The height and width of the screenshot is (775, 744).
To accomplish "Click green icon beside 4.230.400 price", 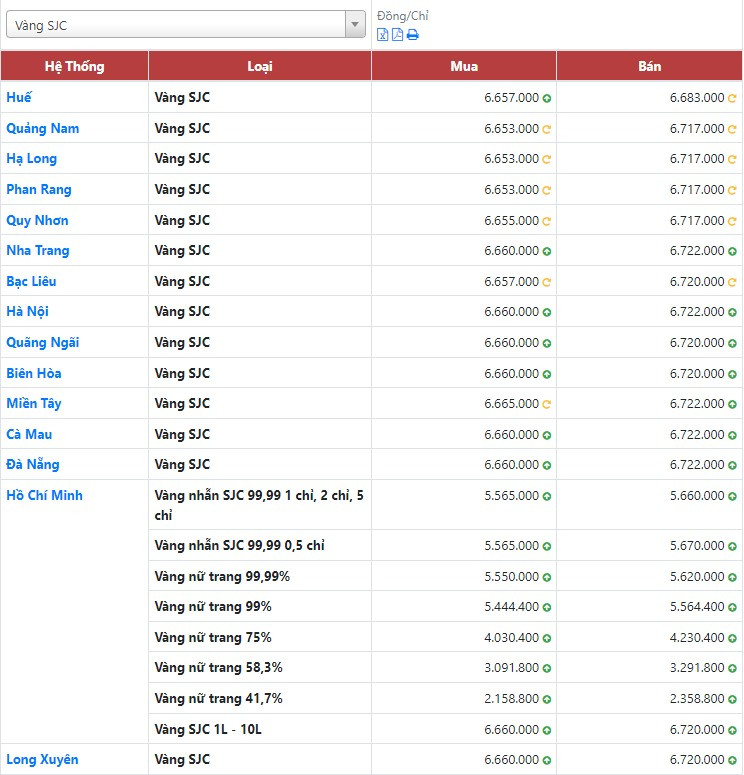I will click(x=732, y=639).
